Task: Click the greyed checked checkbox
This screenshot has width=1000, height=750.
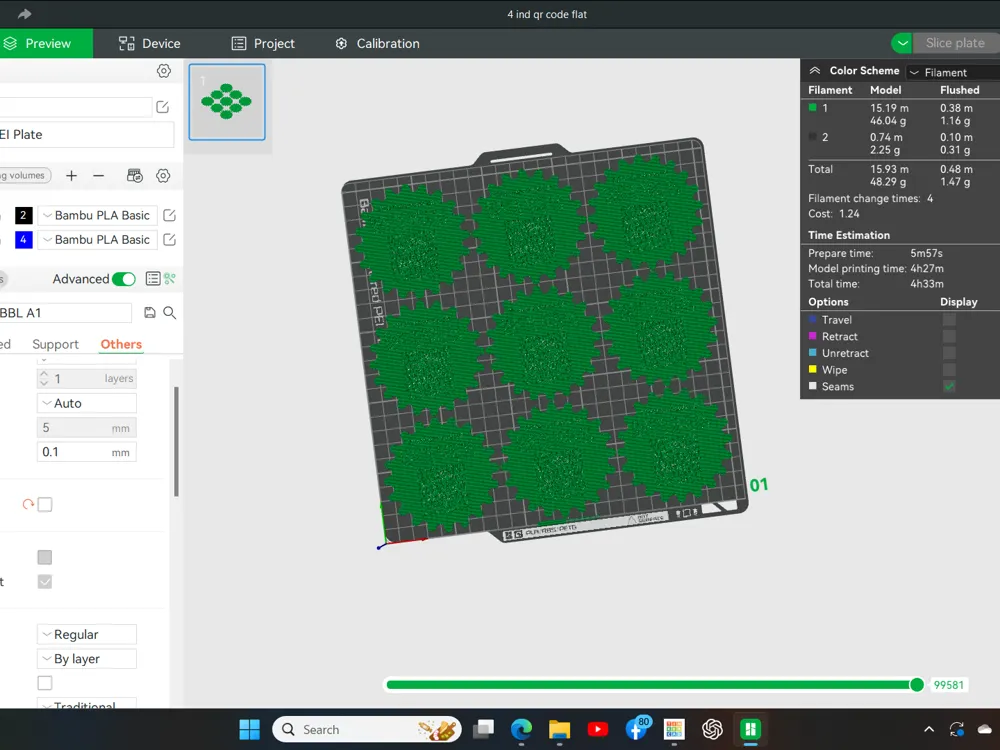Action: click(45, 582)
